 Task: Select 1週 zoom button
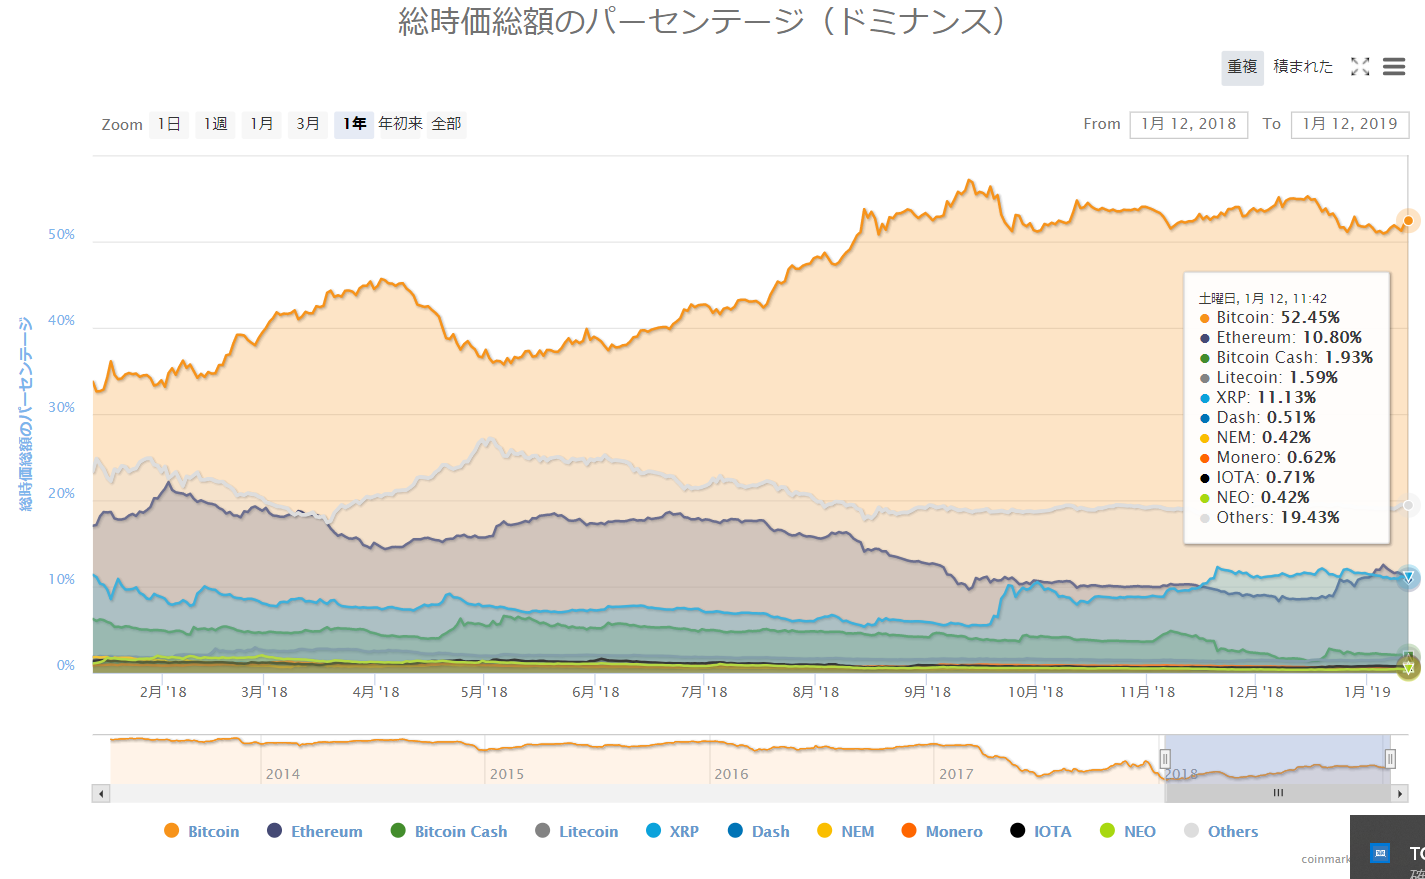coord(216,124)
